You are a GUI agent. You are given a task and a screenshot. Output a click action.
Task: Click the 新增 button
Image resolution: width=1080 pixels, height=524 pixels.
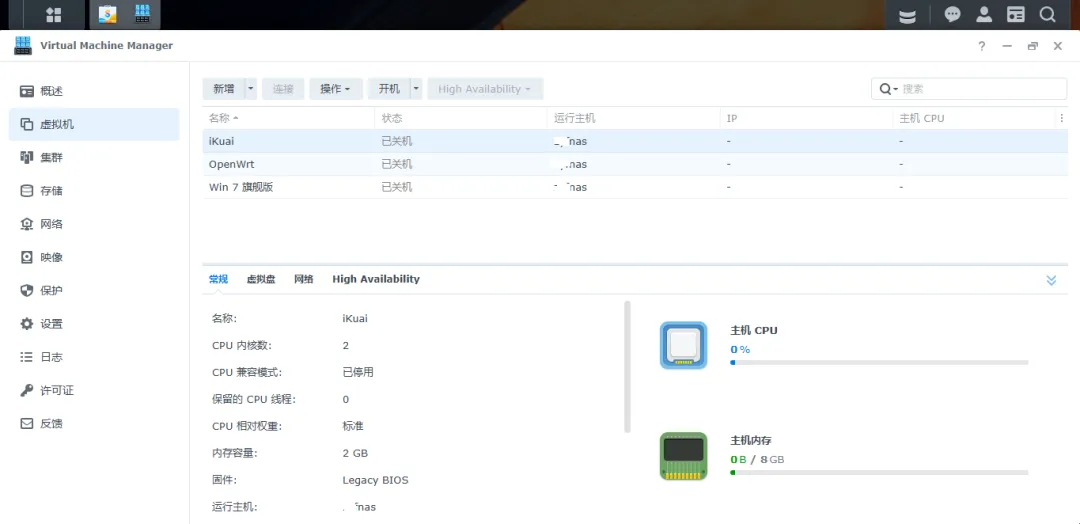(x=224, y=89)
